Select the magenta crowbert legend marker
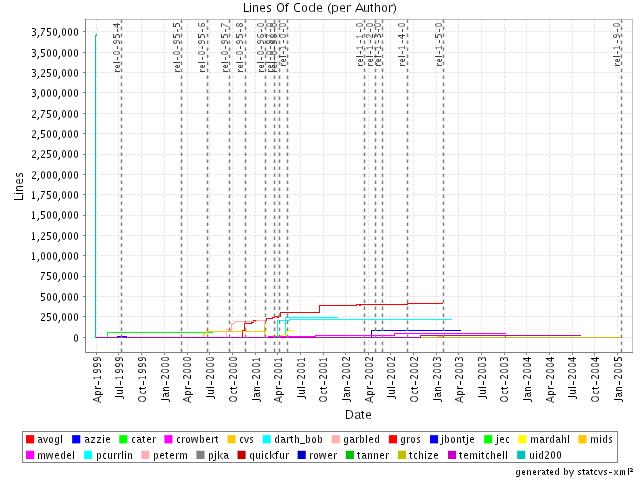 pos(169,439)
